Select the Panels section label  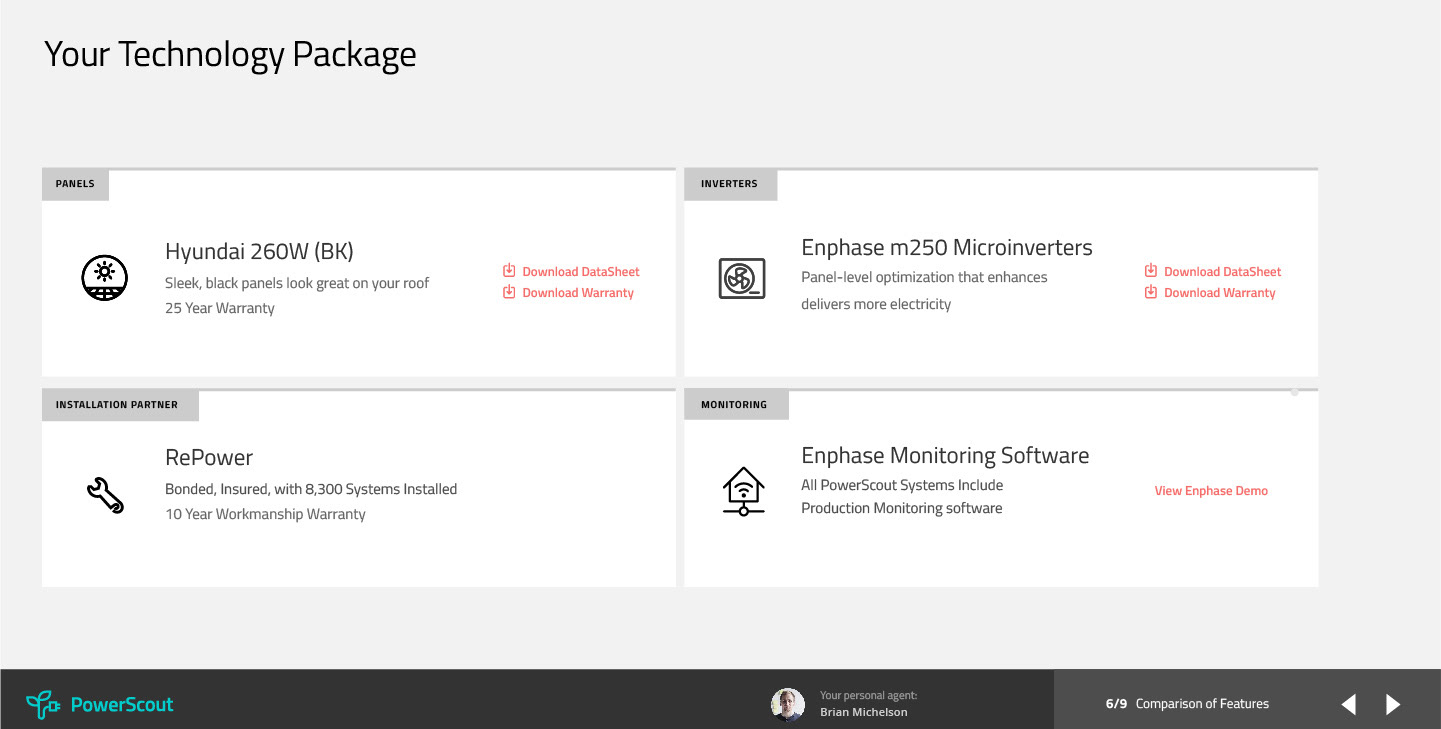(75, 184)
